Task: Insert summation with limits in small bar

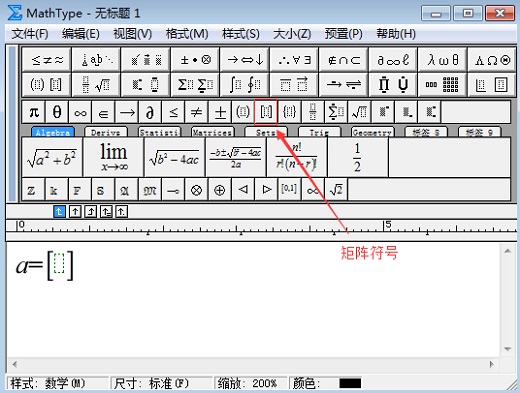Action: click(335, 112)
